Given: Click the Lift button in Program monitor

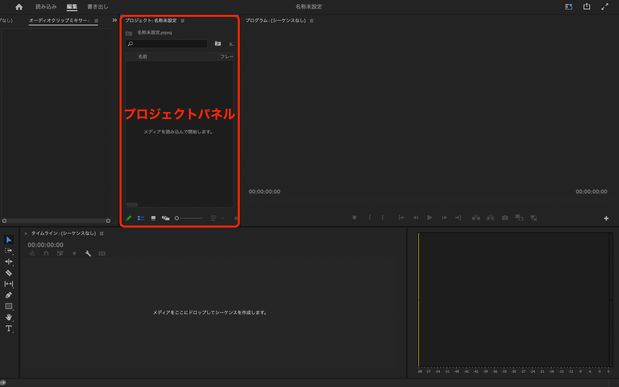Looking at the screenshot, I should (x=476, y=218).
